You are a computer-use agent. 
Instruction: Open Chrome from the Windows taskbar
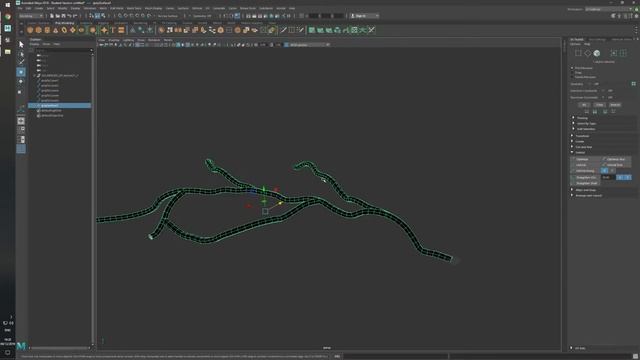point(7,17)
